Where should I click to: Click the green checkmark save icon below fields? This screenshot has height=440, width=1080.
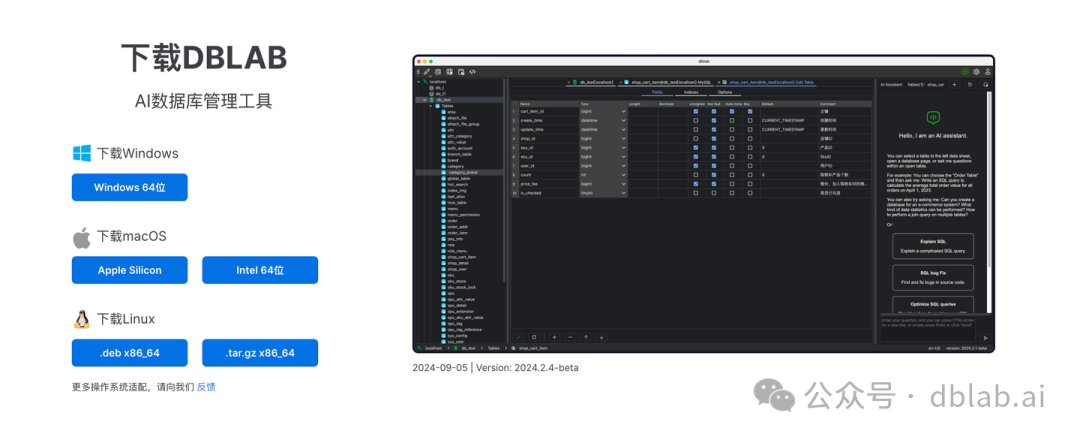coord(519,337)
